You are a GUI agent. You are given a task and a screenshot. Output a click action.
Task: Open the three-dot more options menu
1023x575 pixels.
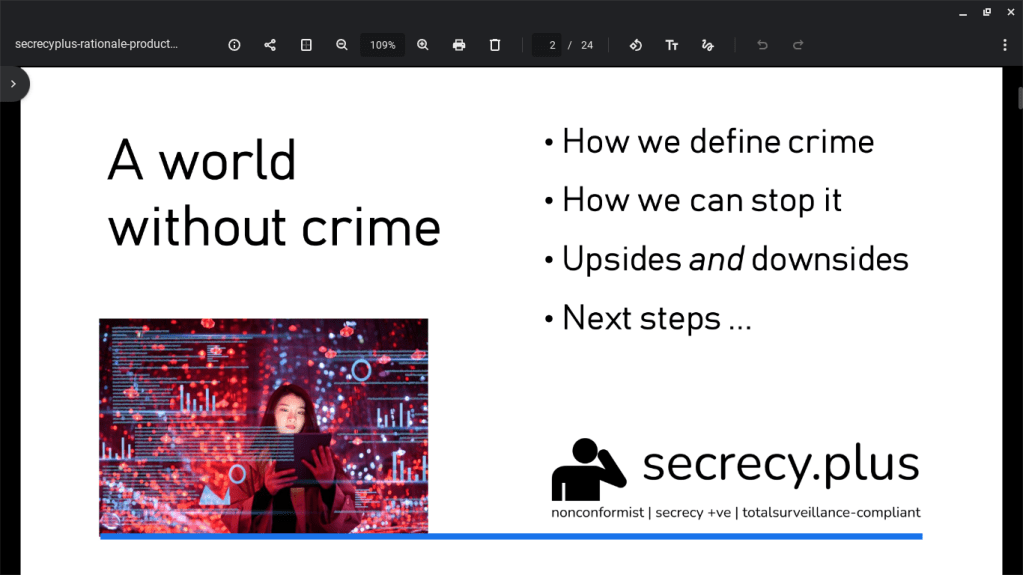coord(1005,45)
